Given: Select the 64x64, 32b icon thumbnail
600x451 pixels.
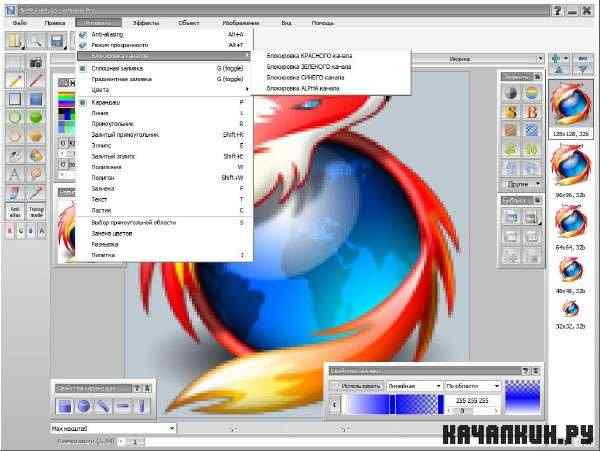Looking at the screenshot, I should click(571, 228).
